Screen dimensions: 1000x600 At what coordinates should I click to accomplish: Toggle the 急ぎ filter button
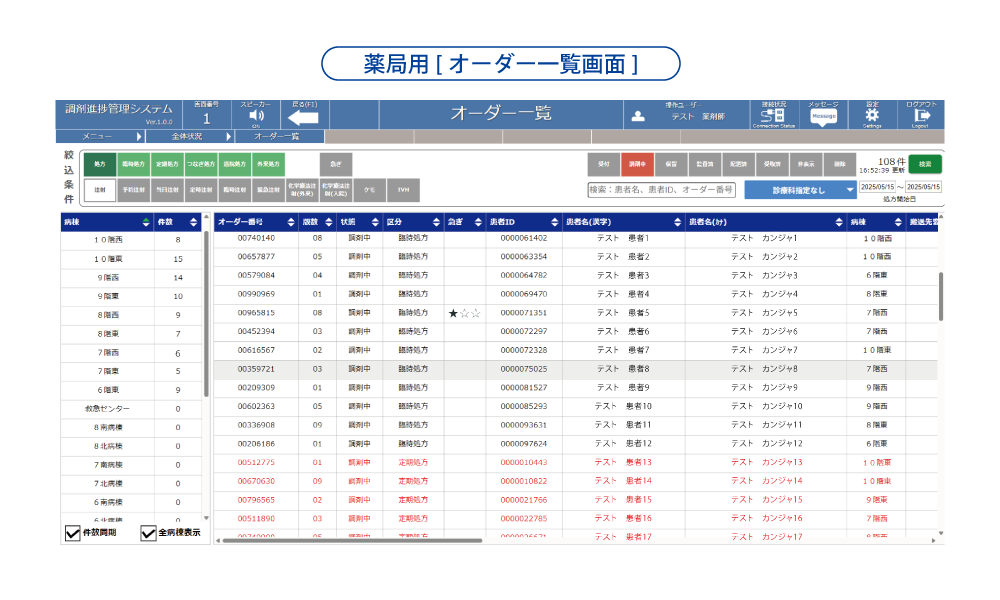coord(336,165)
